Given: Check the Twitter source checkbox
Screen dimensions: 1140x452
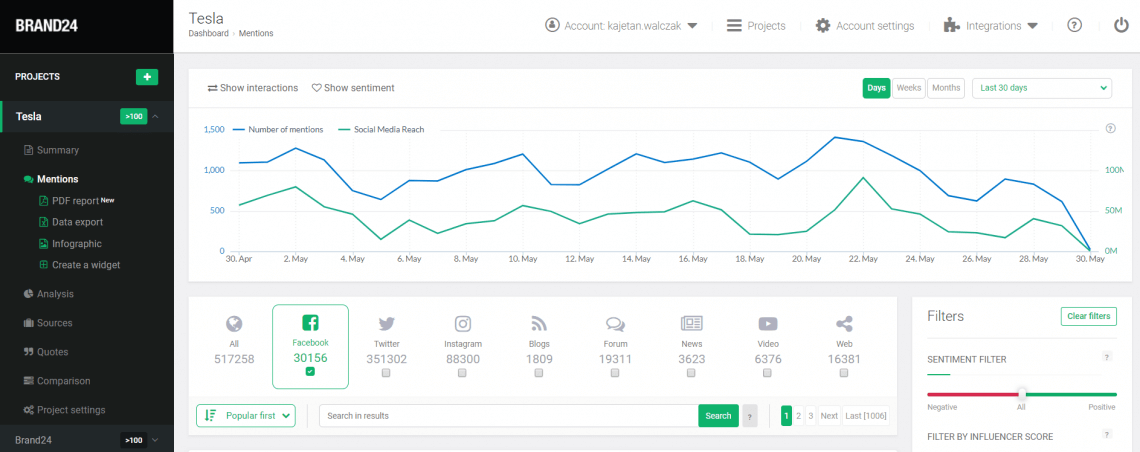Looking at the screenshot, I should click(x=386, y=373).
